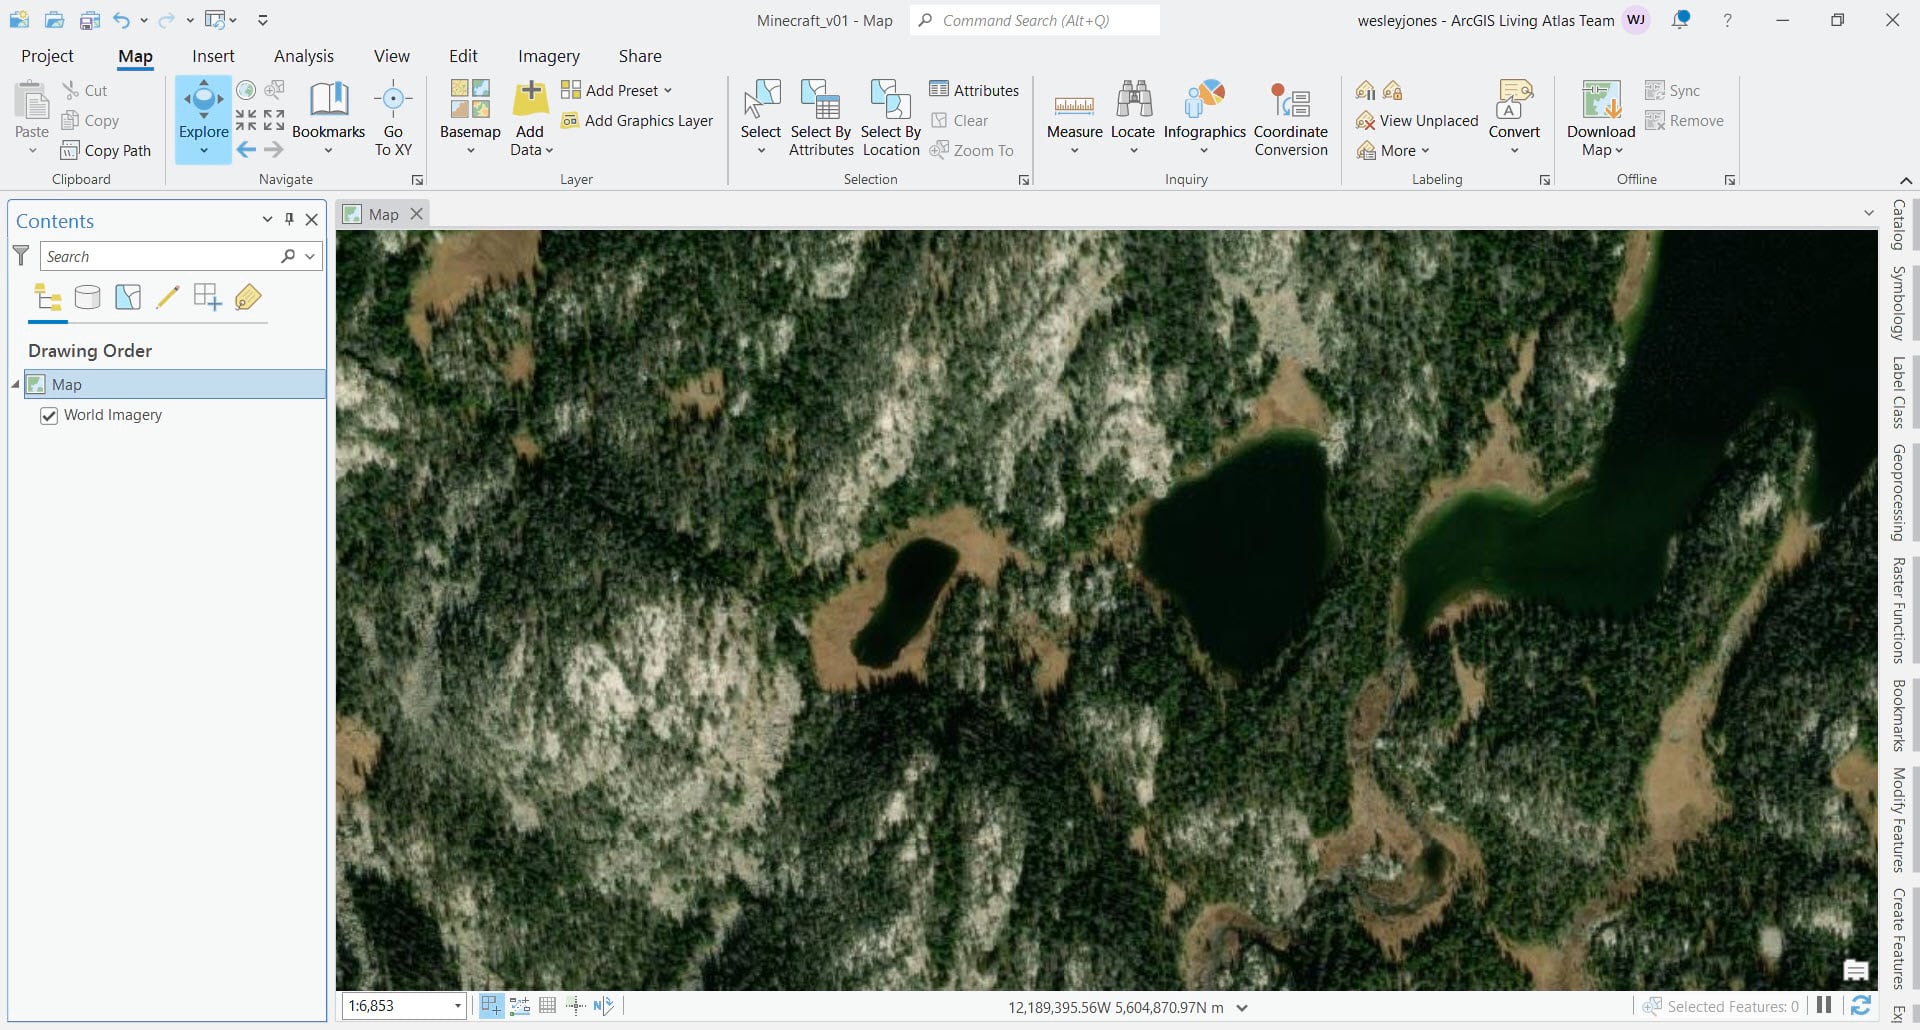Click the Convert labels icon

[x=1514, y=100]
